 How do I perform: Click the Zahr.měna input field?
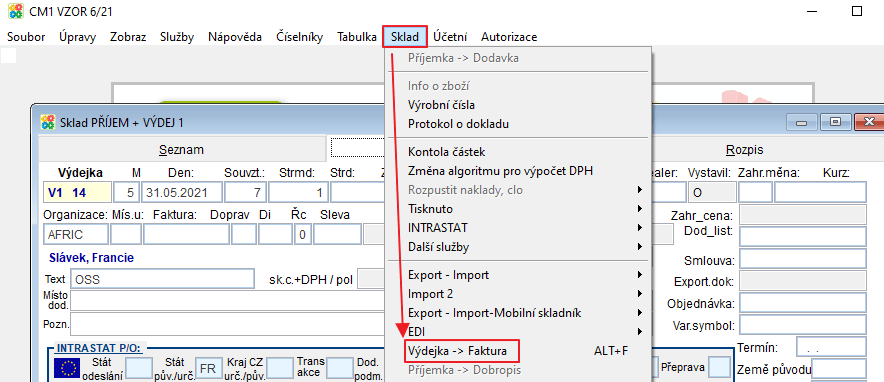(755, 193)
